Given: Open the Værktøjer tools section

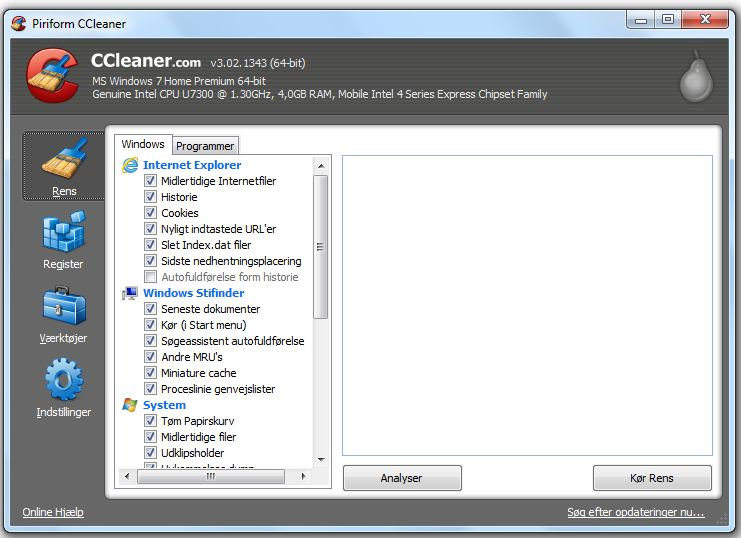Looking at the screenshot, I should [63, 315].
